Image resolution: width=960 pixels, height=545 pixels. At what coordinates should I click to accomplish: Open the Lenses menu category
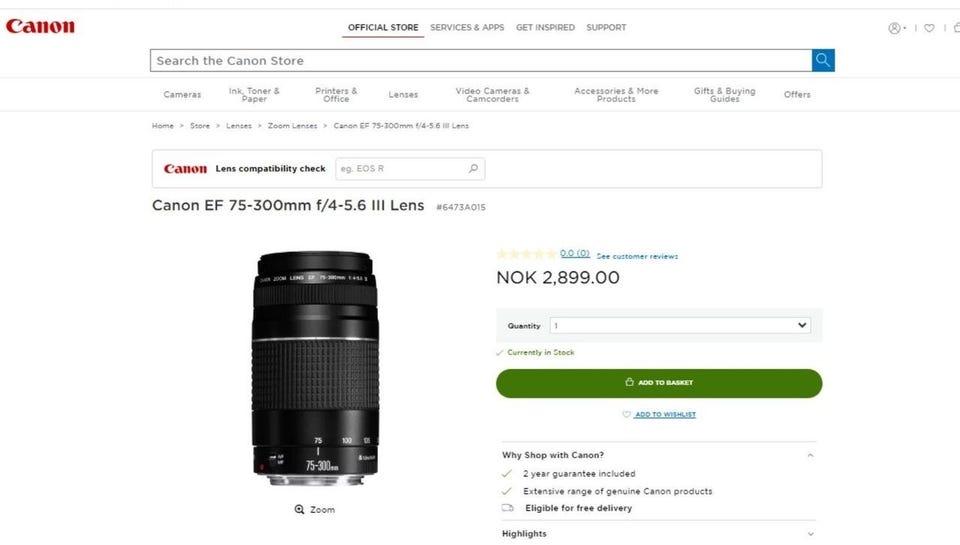[403, 95]
